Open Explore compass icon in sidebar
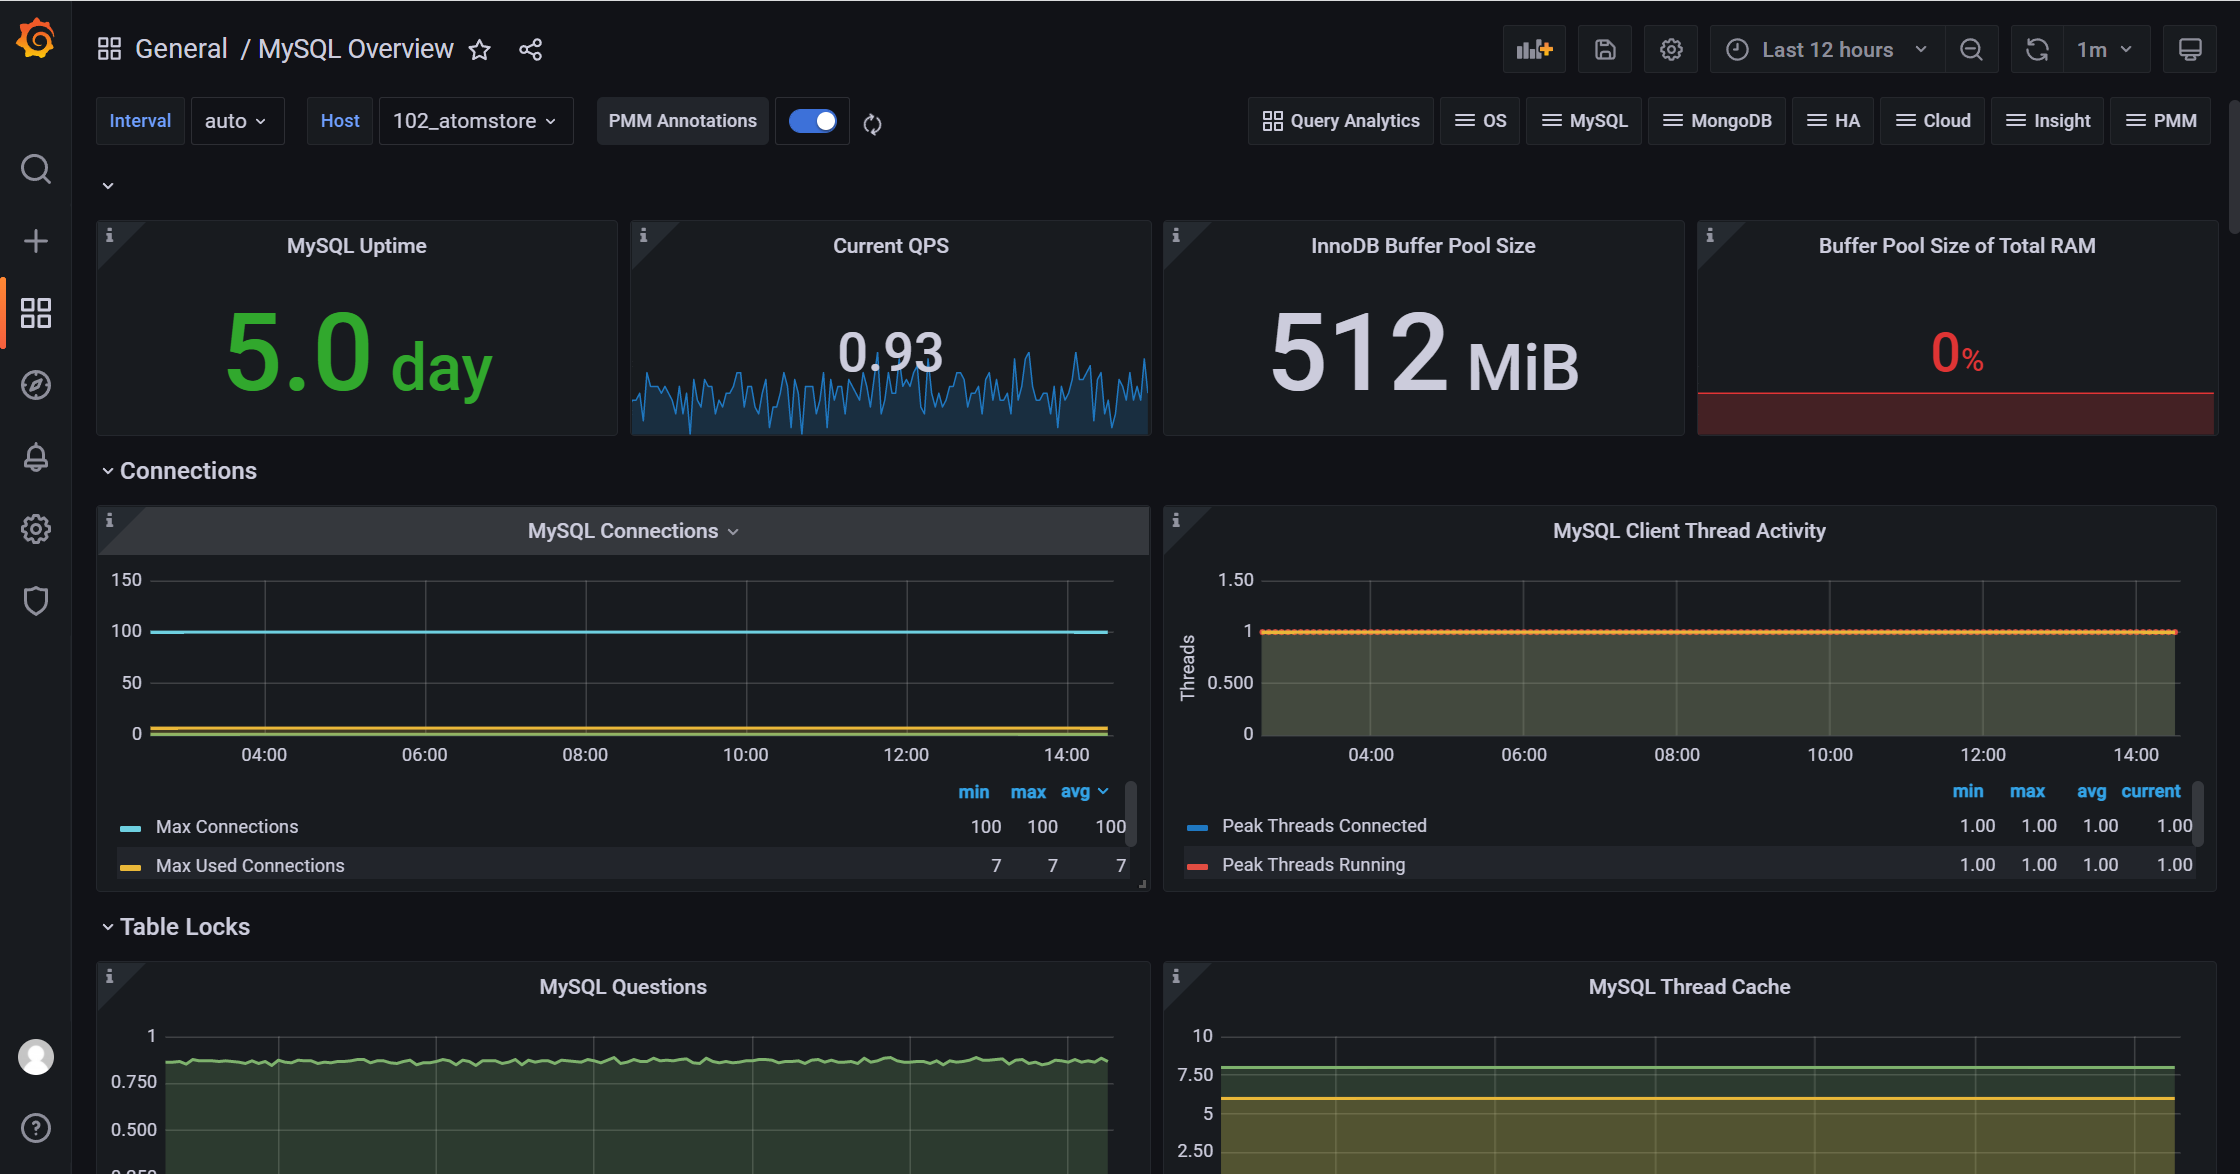The width and height of the screenshot is (2240, 1174). tap(36, 385)
